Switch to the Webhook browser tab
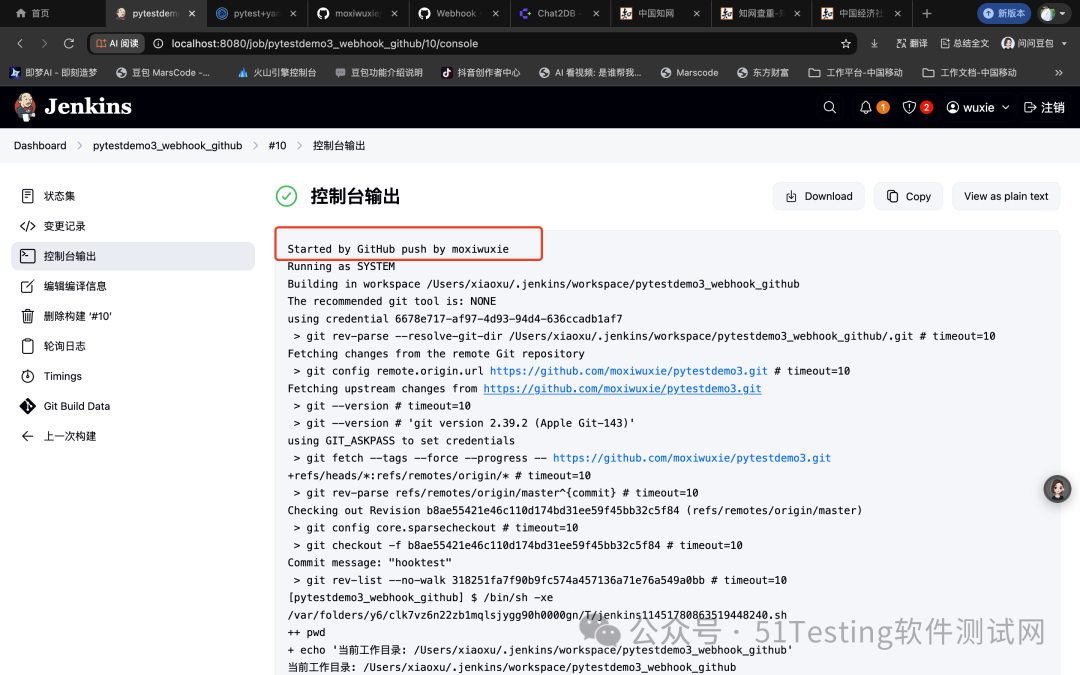 click(457, 13)
